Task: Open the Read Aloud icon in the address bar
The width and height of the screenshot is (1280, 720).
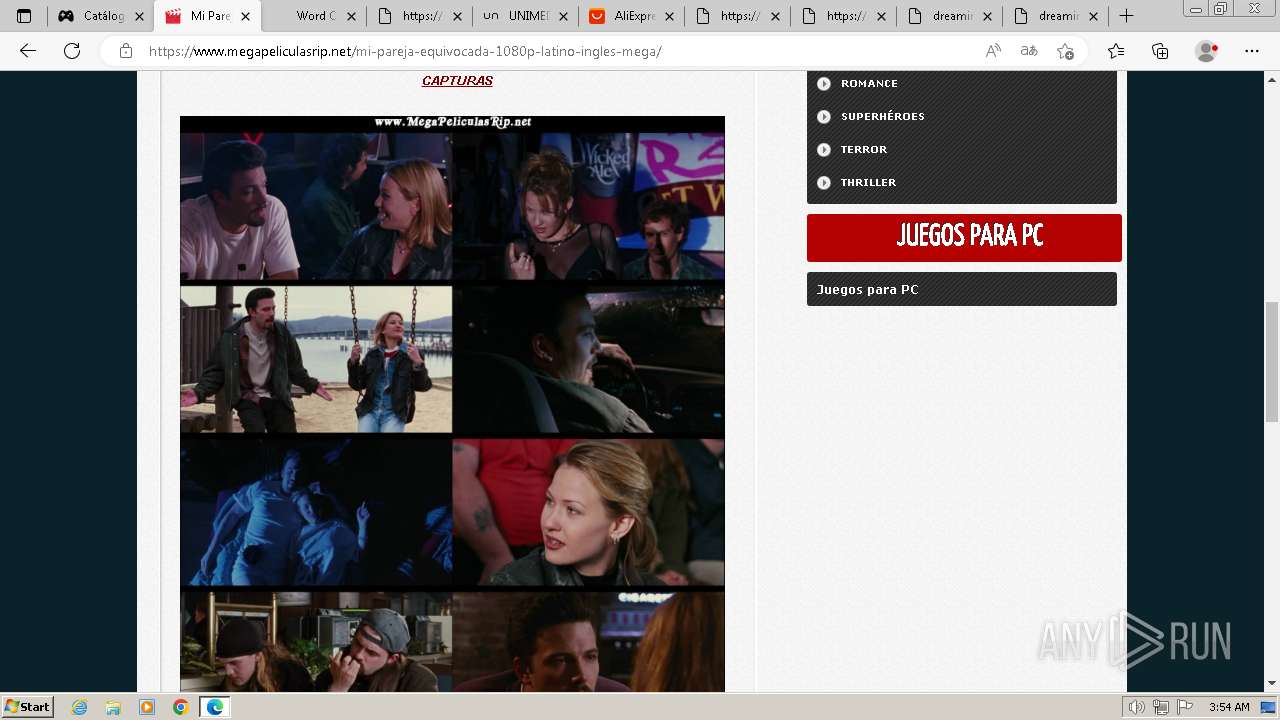Action: coord(993,51)
